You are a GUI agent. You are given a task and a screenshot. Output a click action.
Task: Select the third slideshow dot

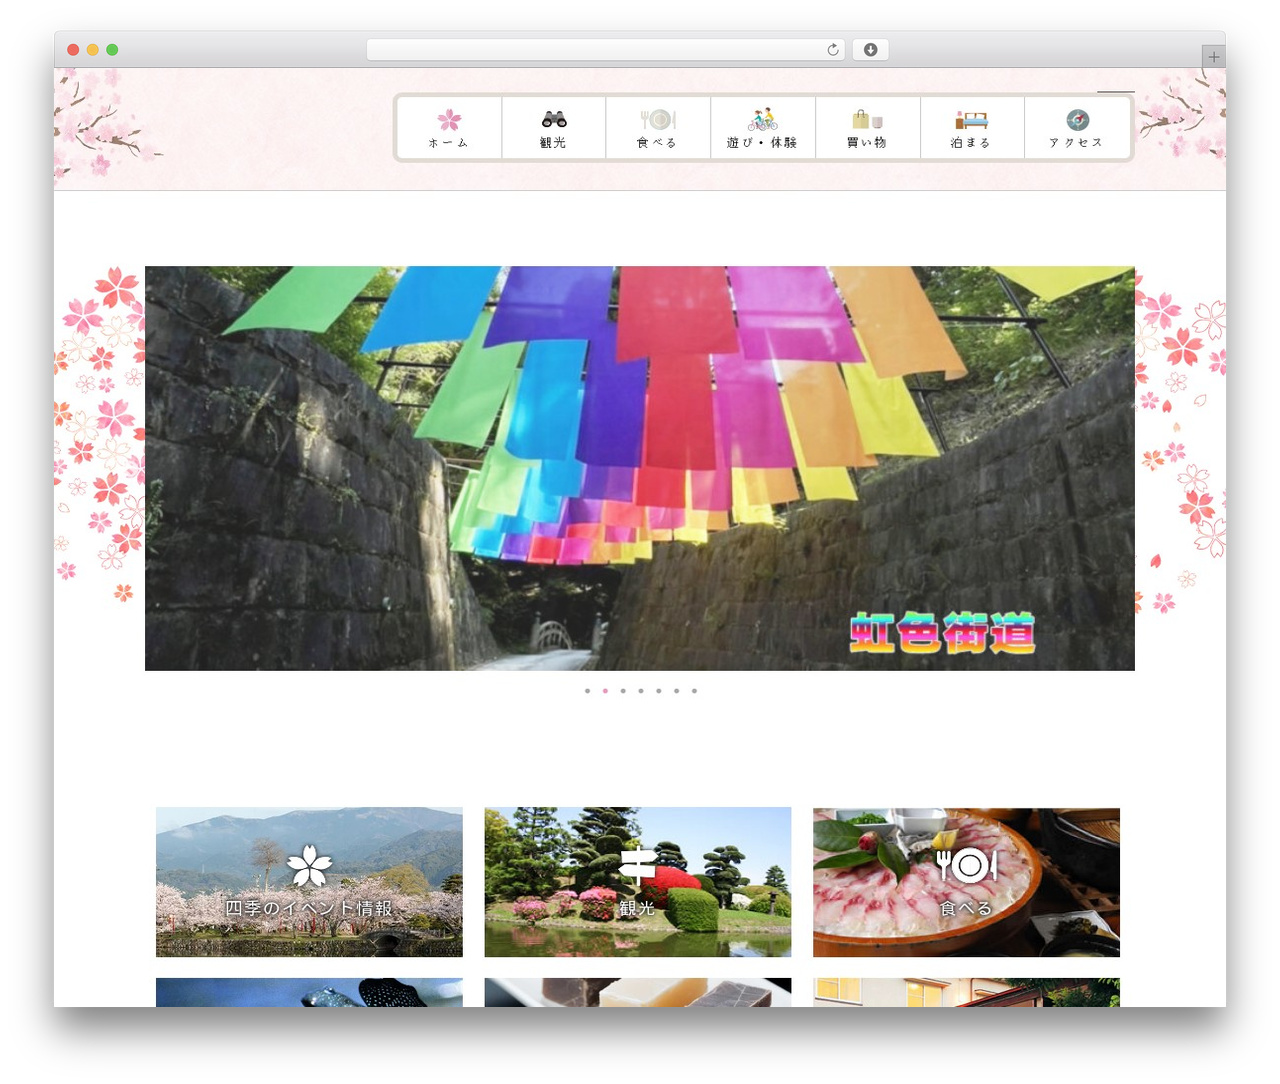623,691
